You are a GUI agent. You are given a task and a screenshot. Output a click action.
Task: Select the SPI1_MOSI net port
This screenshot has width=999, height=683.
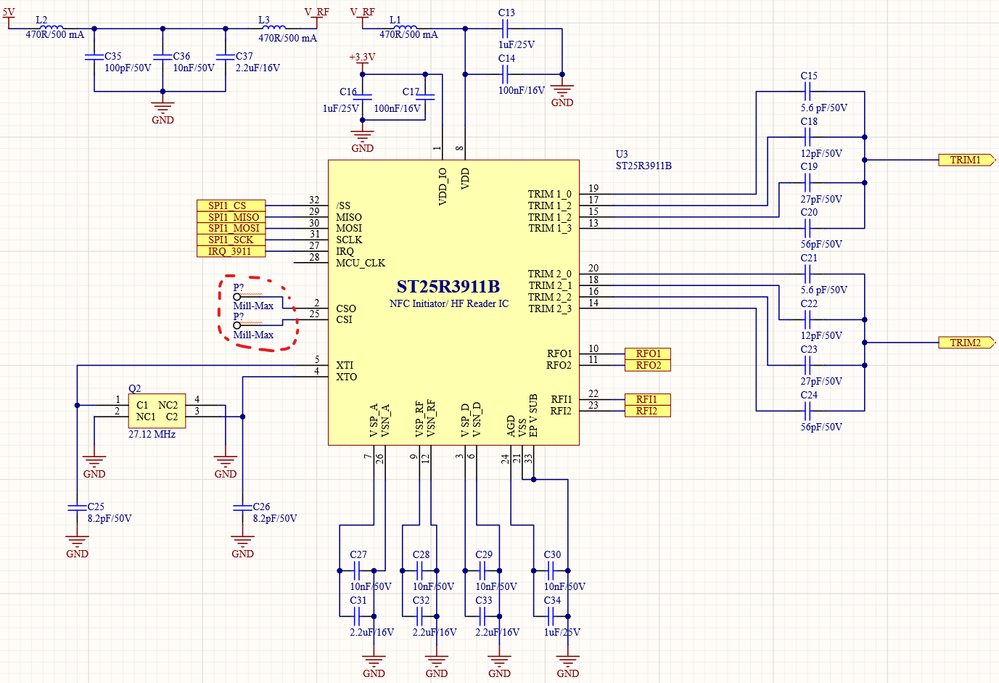click(x=231, y=228)
